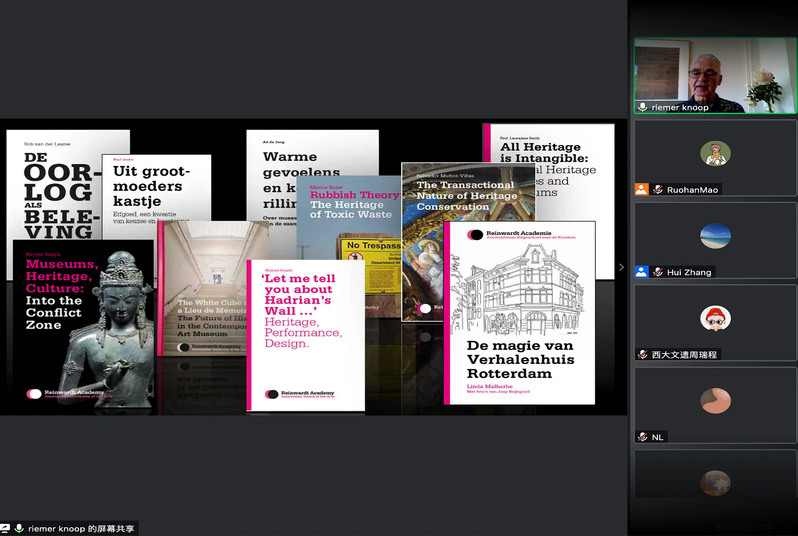Click the blue co-host icon beside Hui Zhang
The height and width of the screenshot is (536, 798).
(x=642, y=272)
